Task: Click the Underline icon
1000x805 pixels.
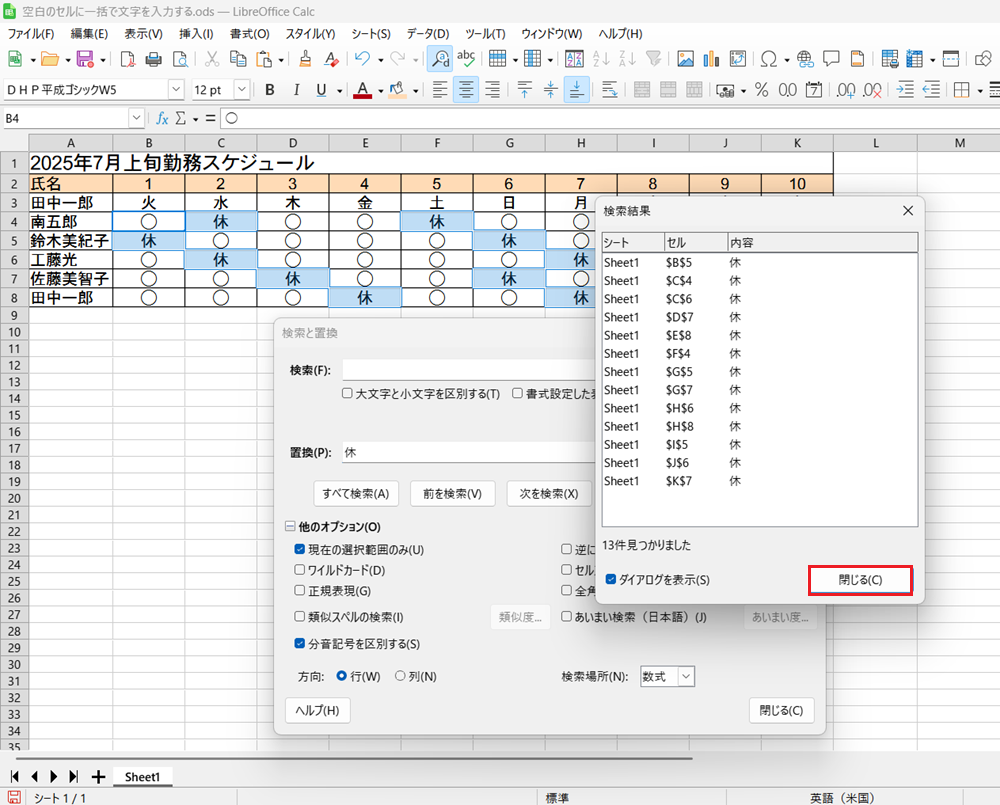Action: point(321,90)
